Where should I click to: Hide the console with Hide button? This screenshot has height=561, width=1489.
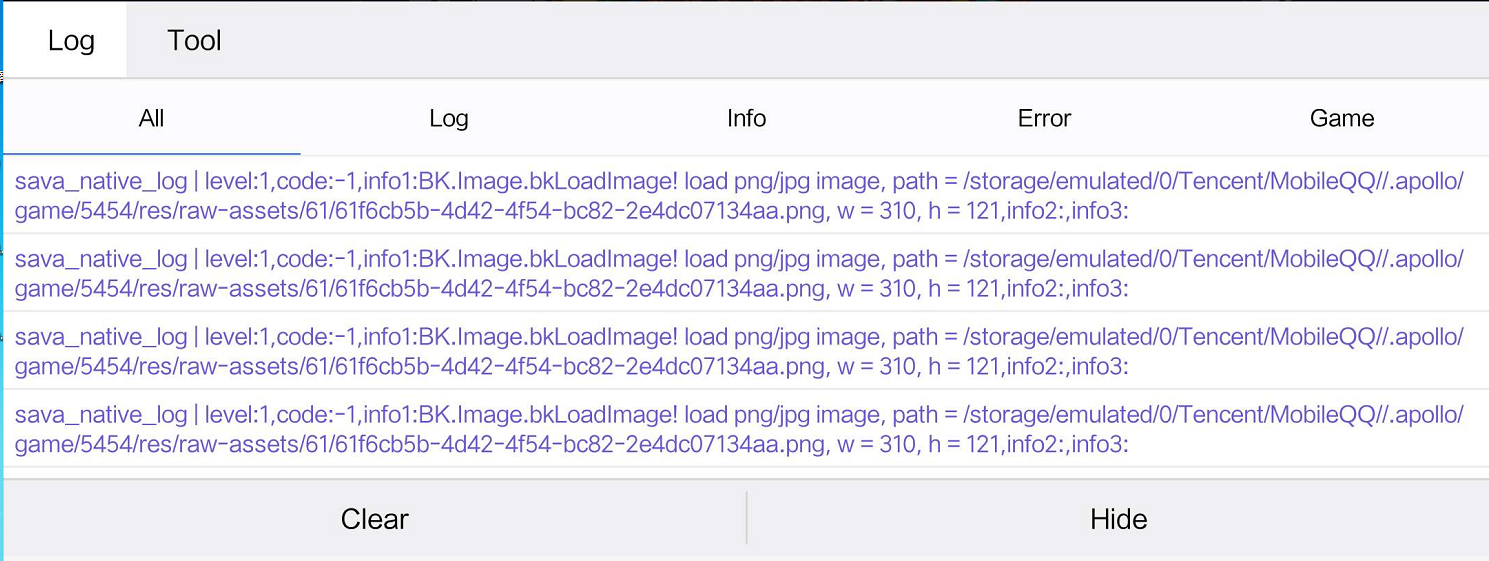click(1118, 519)
